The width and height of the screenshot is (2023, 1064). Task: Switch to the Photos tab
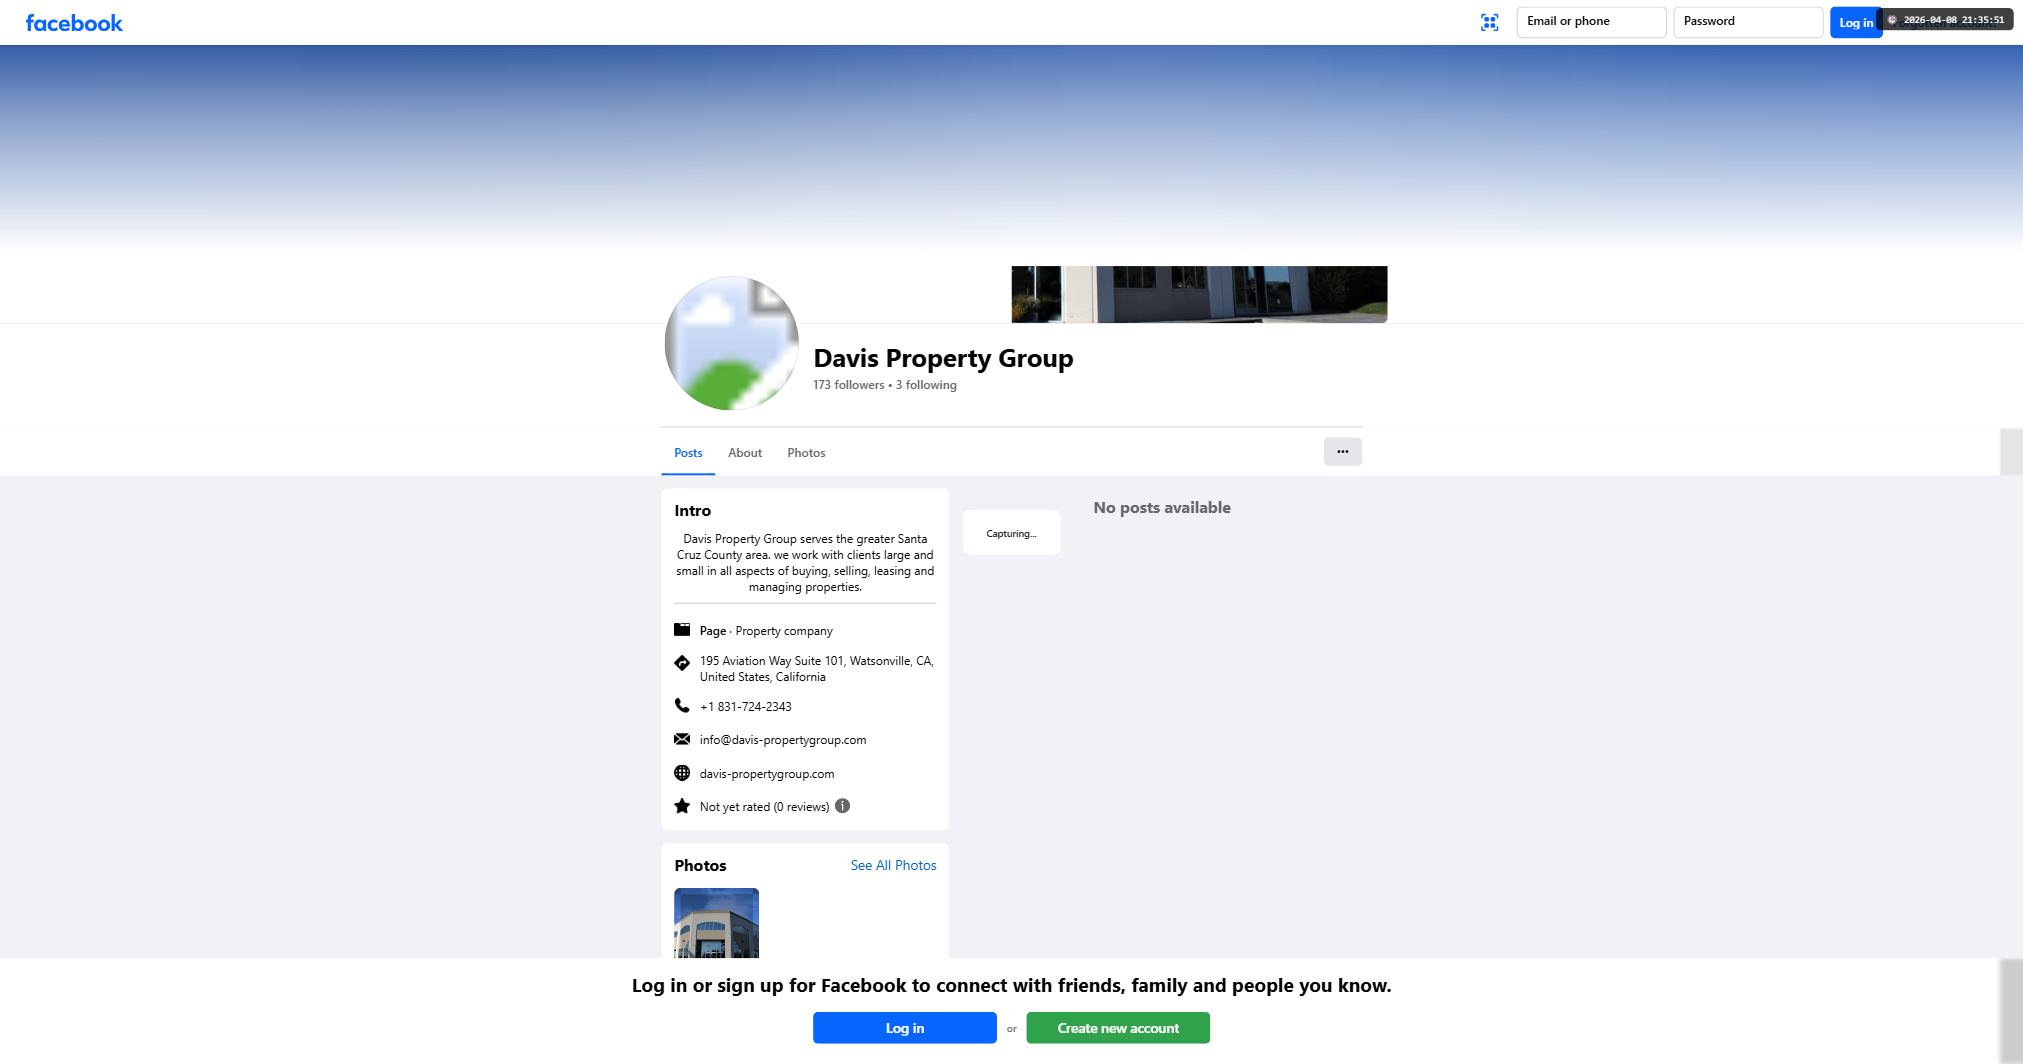point(806,453)
